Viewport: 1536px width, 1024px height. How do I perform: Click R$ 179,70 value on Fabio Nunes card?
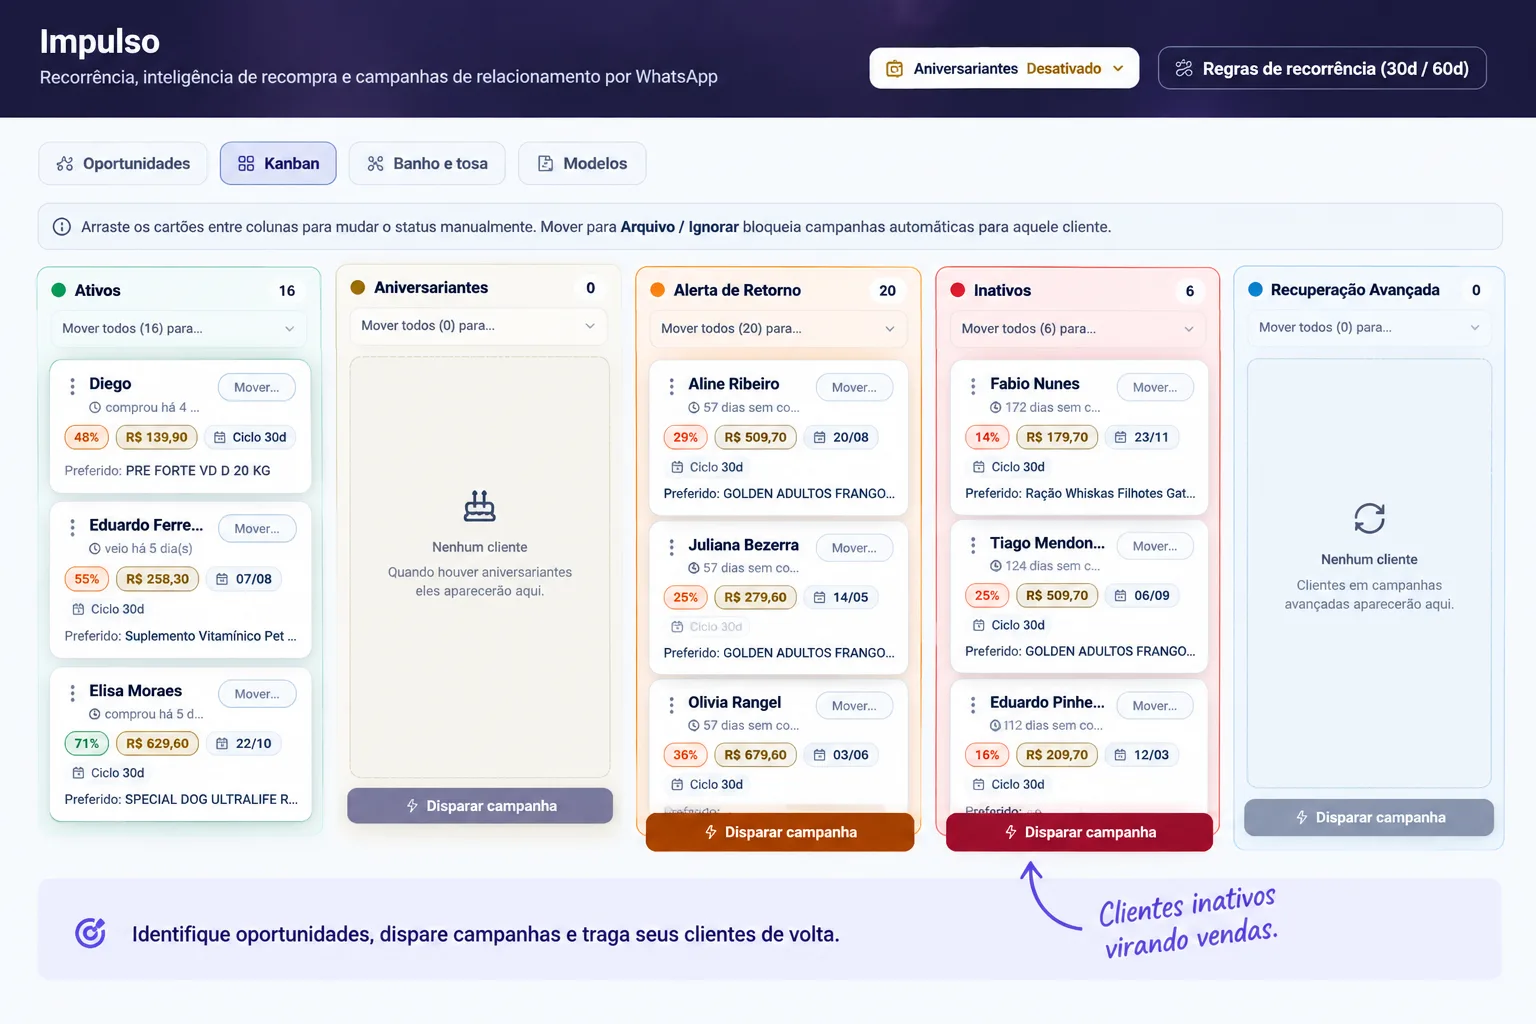click(1057, 437)
